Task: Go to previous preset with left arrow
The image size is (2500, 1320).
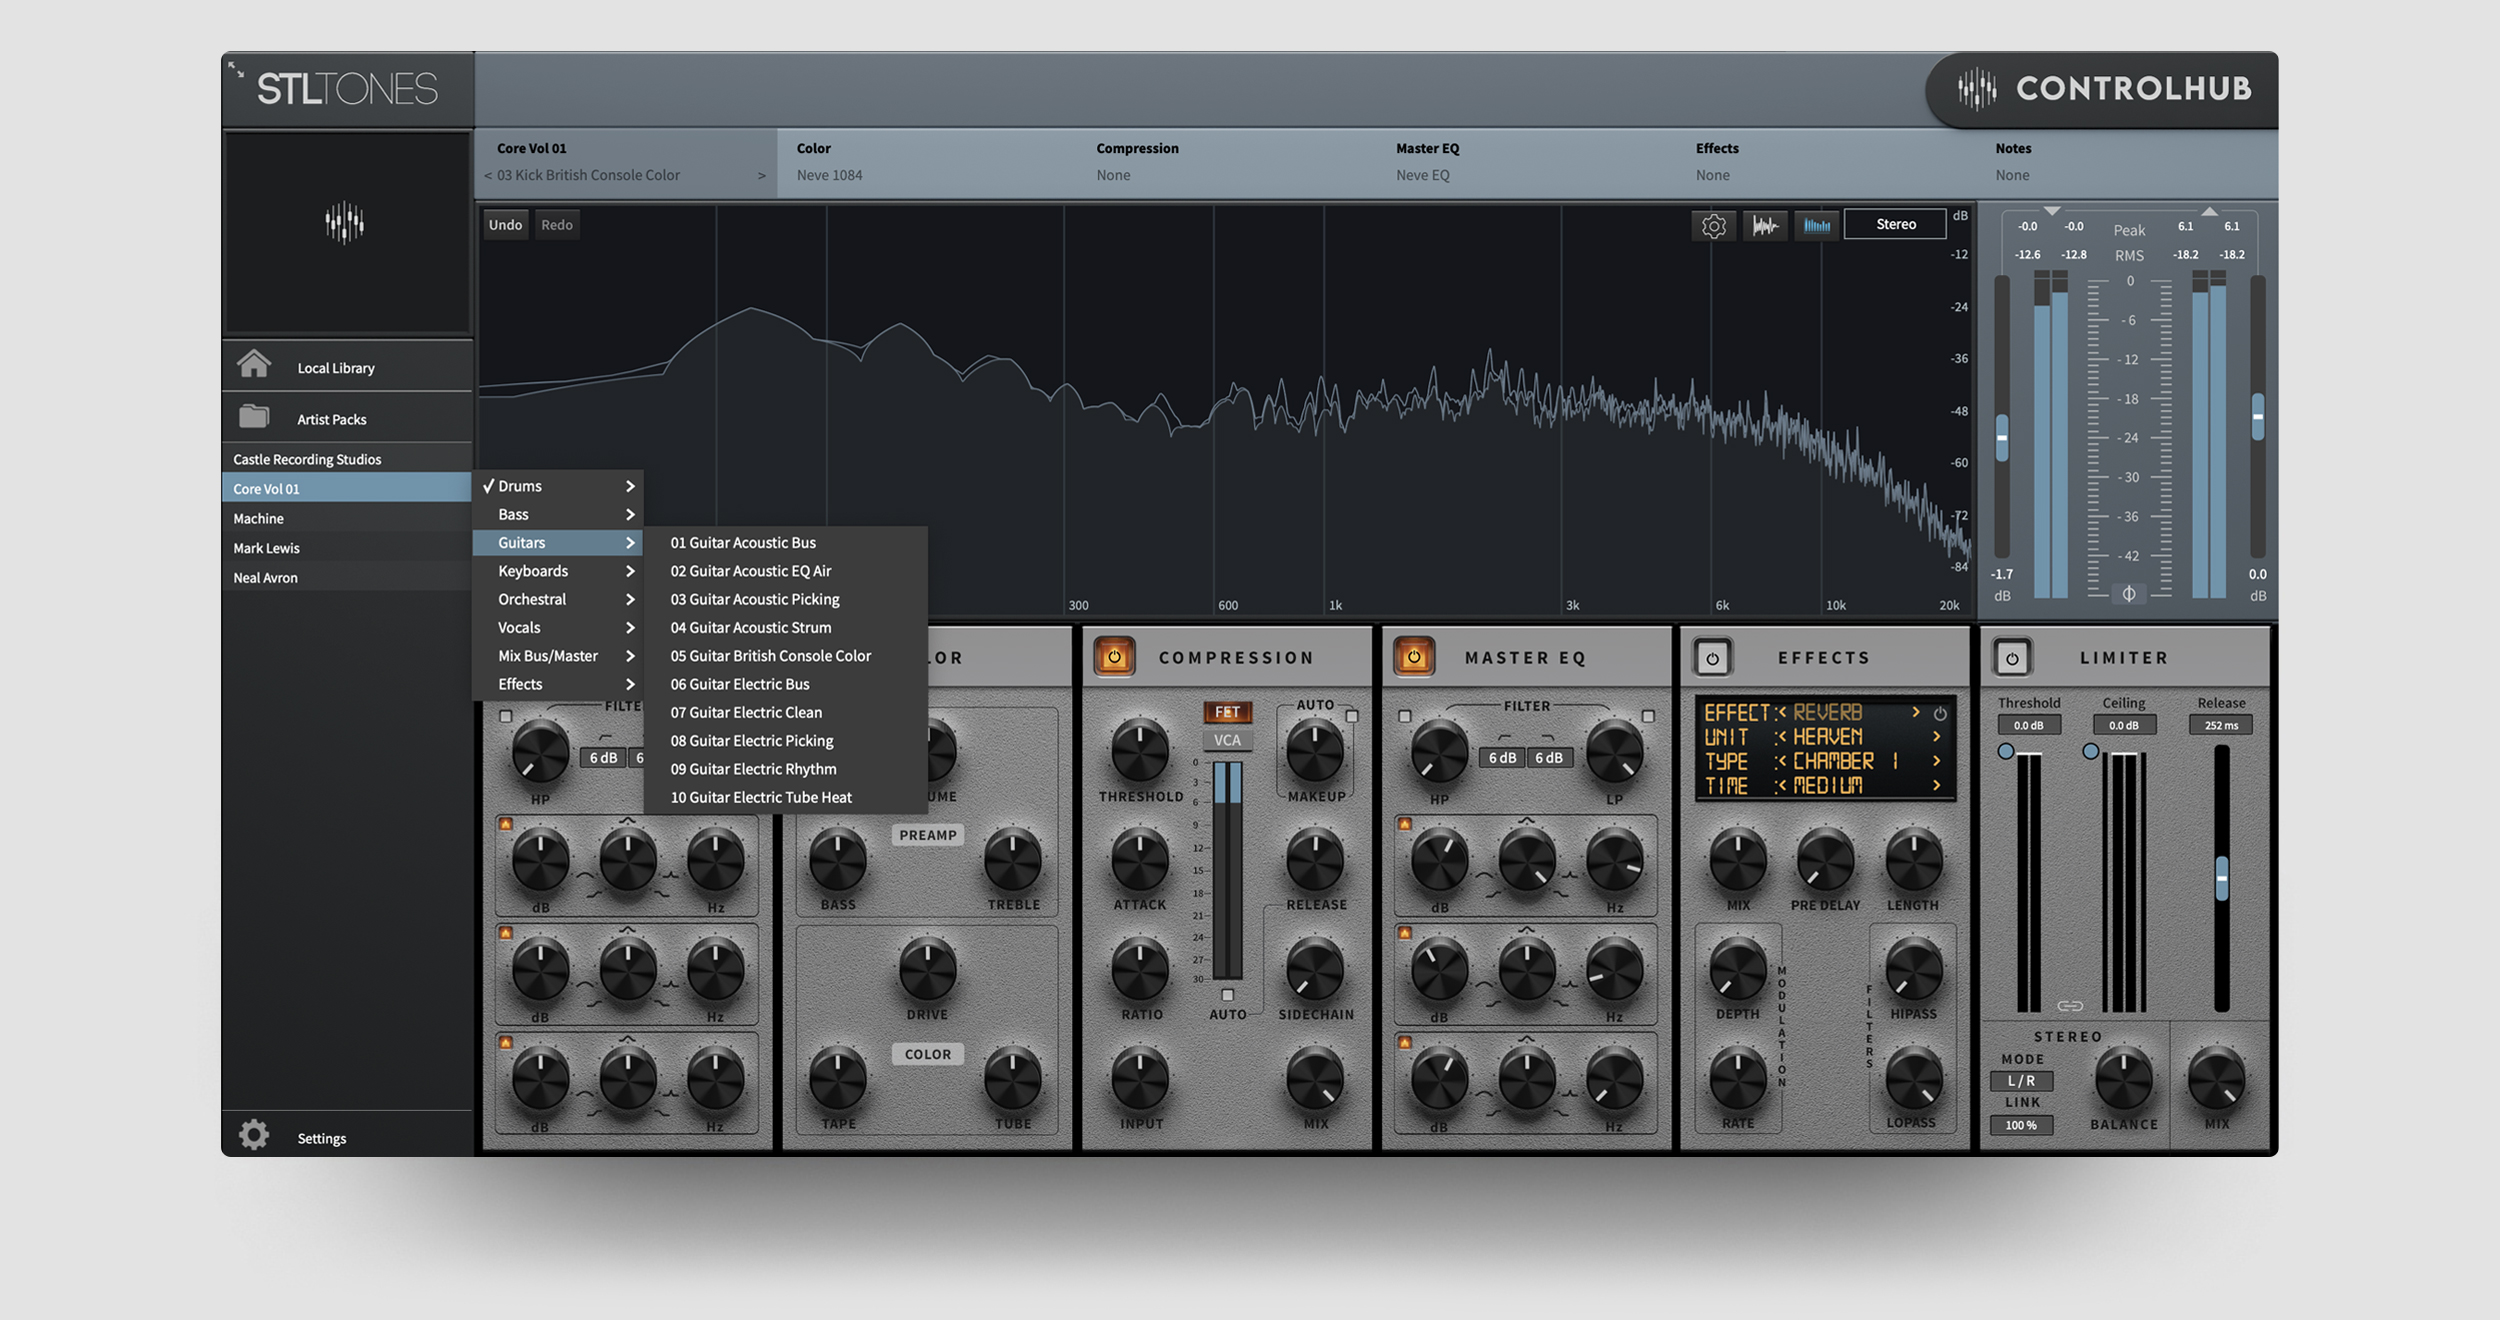Action: [488, 175]
